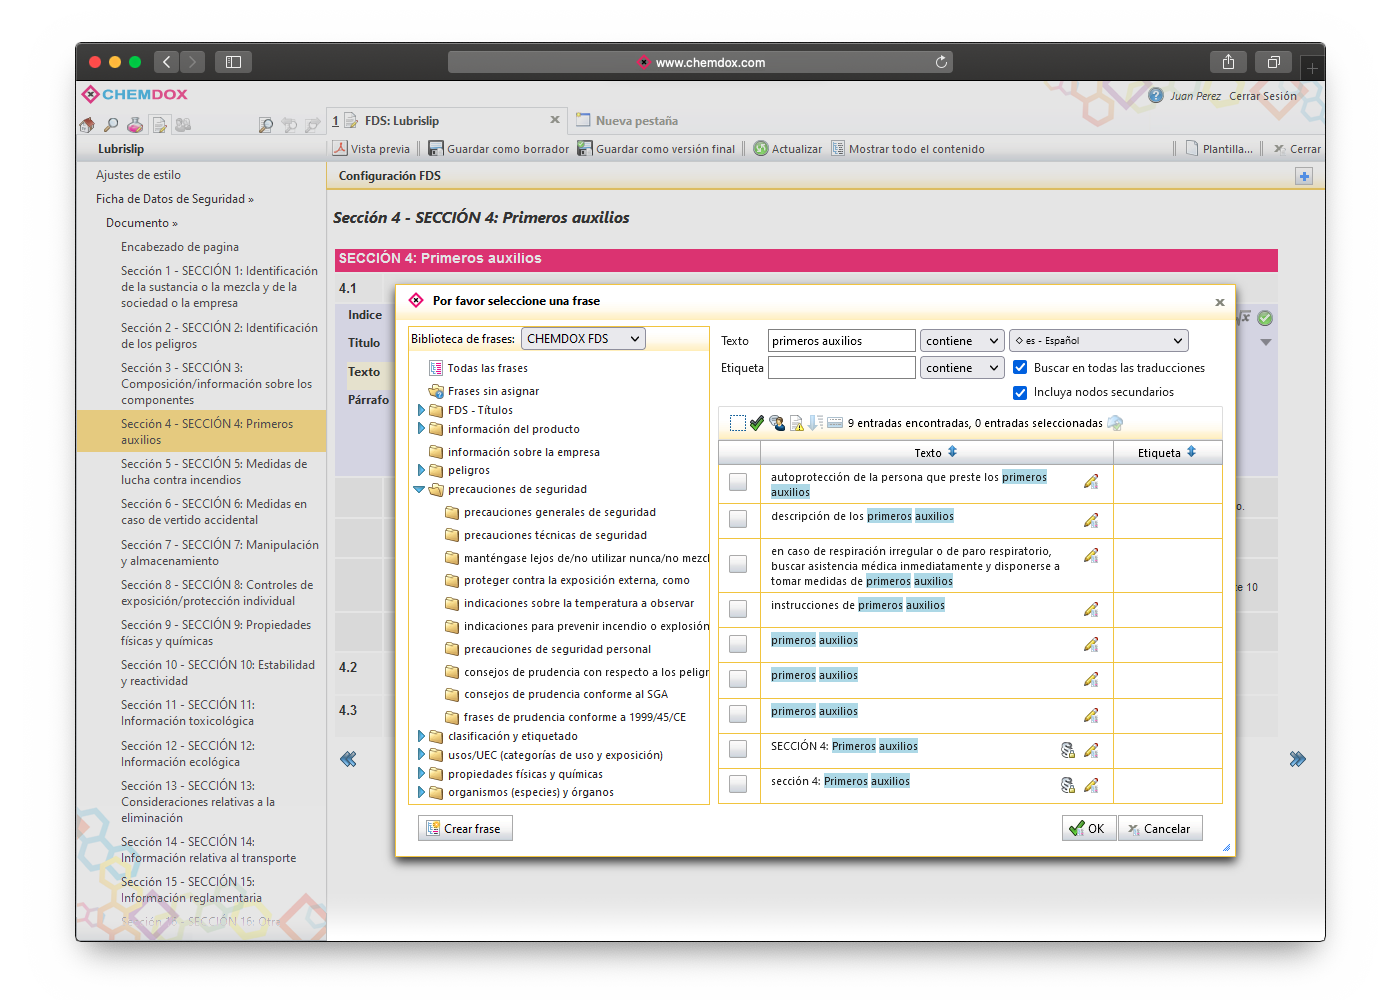Screen dimensions: 1400x1000
Task: Open 'Ajustes de estilo' in sidebar
Action: (138, 175)
